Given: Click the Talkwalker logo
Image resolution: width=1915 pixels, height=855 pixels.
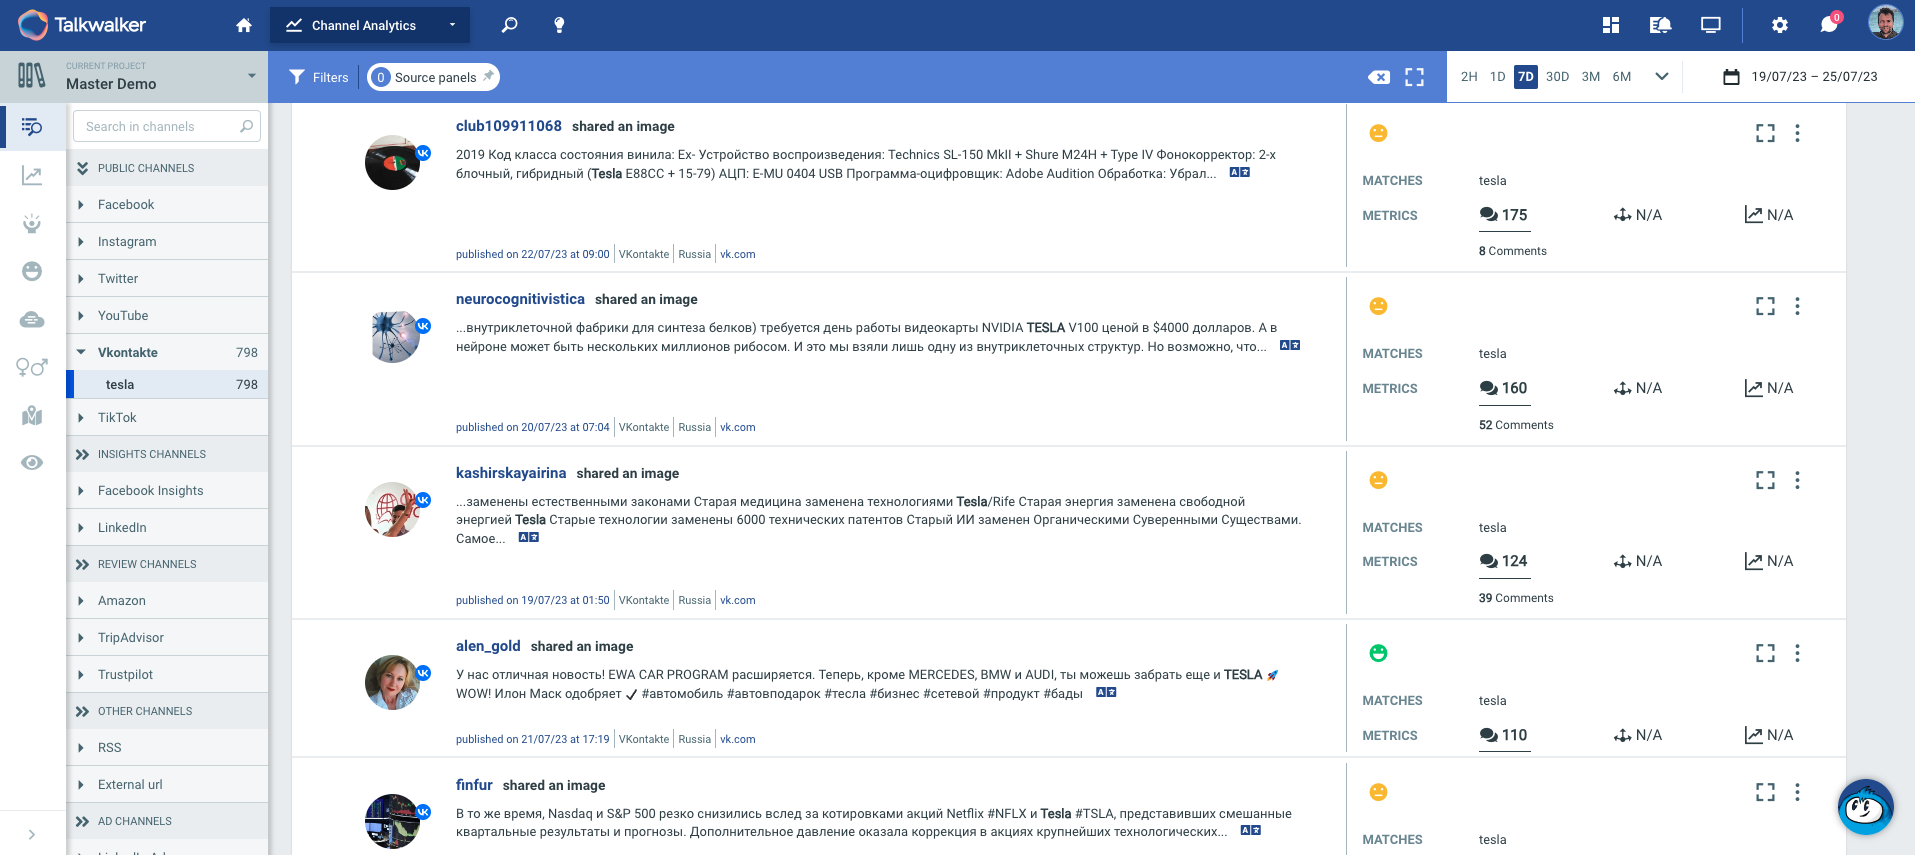Looking at the screenshot, I should 82,25.
